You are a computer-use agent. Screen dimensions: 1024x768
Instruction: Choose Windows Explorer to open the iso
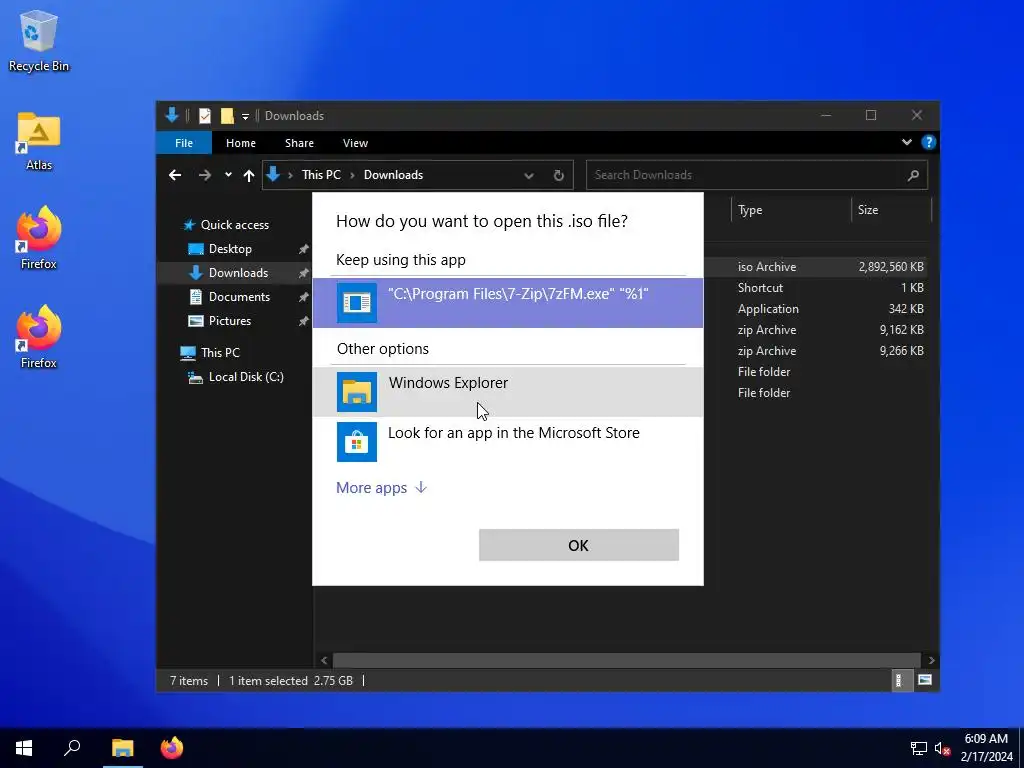pyautogui.click(x=507, y=392)
